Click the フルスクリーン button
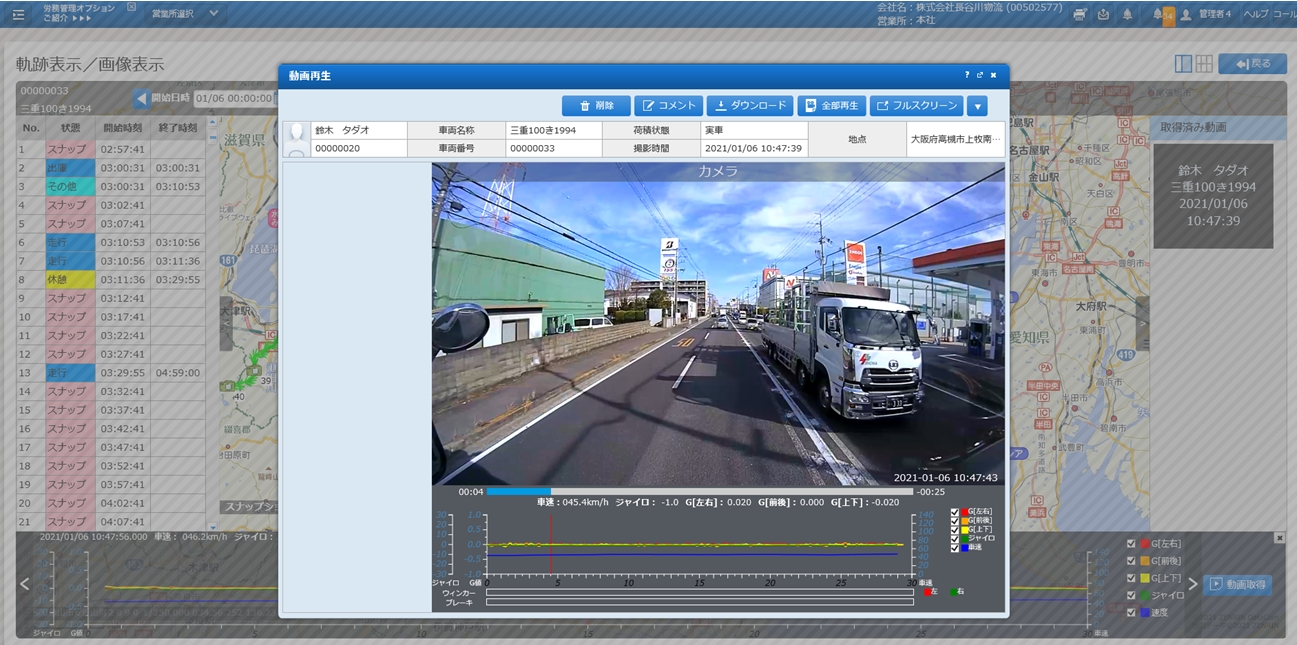Screen dimensions: 1297x645 pyautogui.click(x=916, y=106)
